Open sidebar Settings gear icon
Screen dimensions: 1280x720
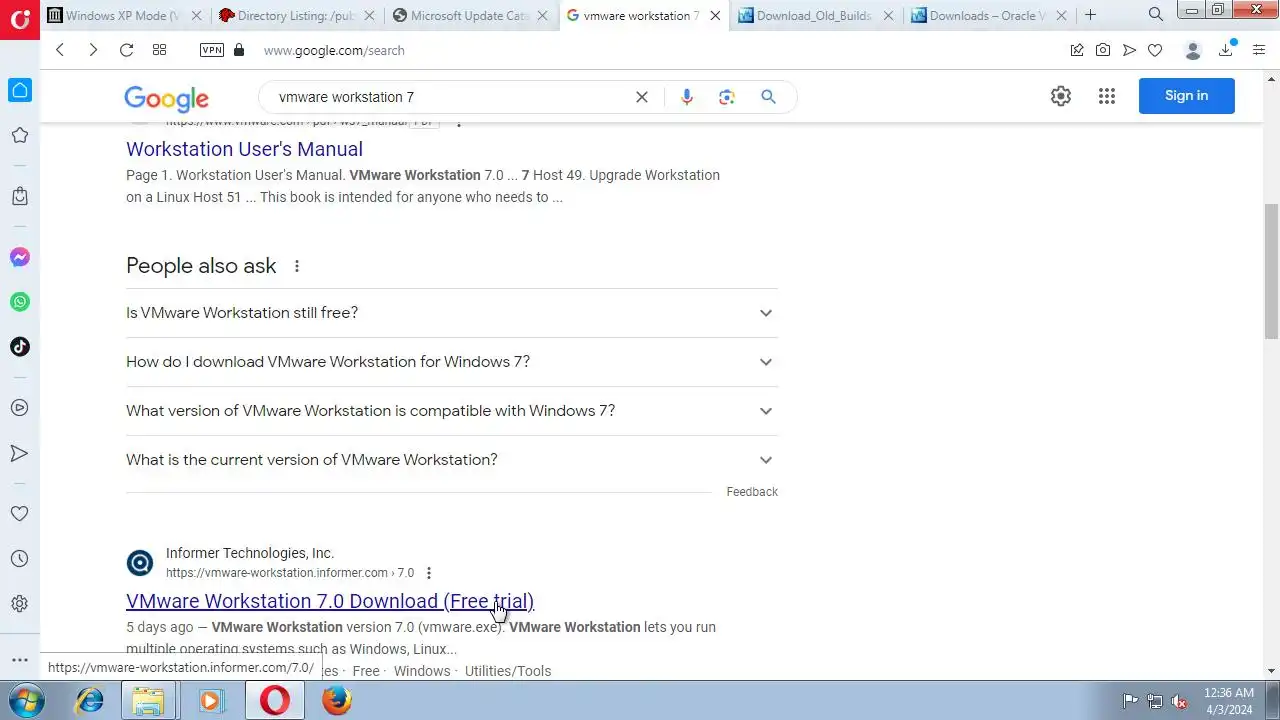(x=20, y=604)
